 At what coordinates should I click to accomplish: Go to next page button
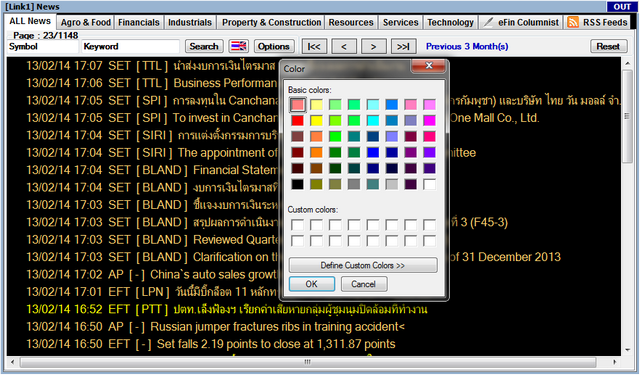373,47
